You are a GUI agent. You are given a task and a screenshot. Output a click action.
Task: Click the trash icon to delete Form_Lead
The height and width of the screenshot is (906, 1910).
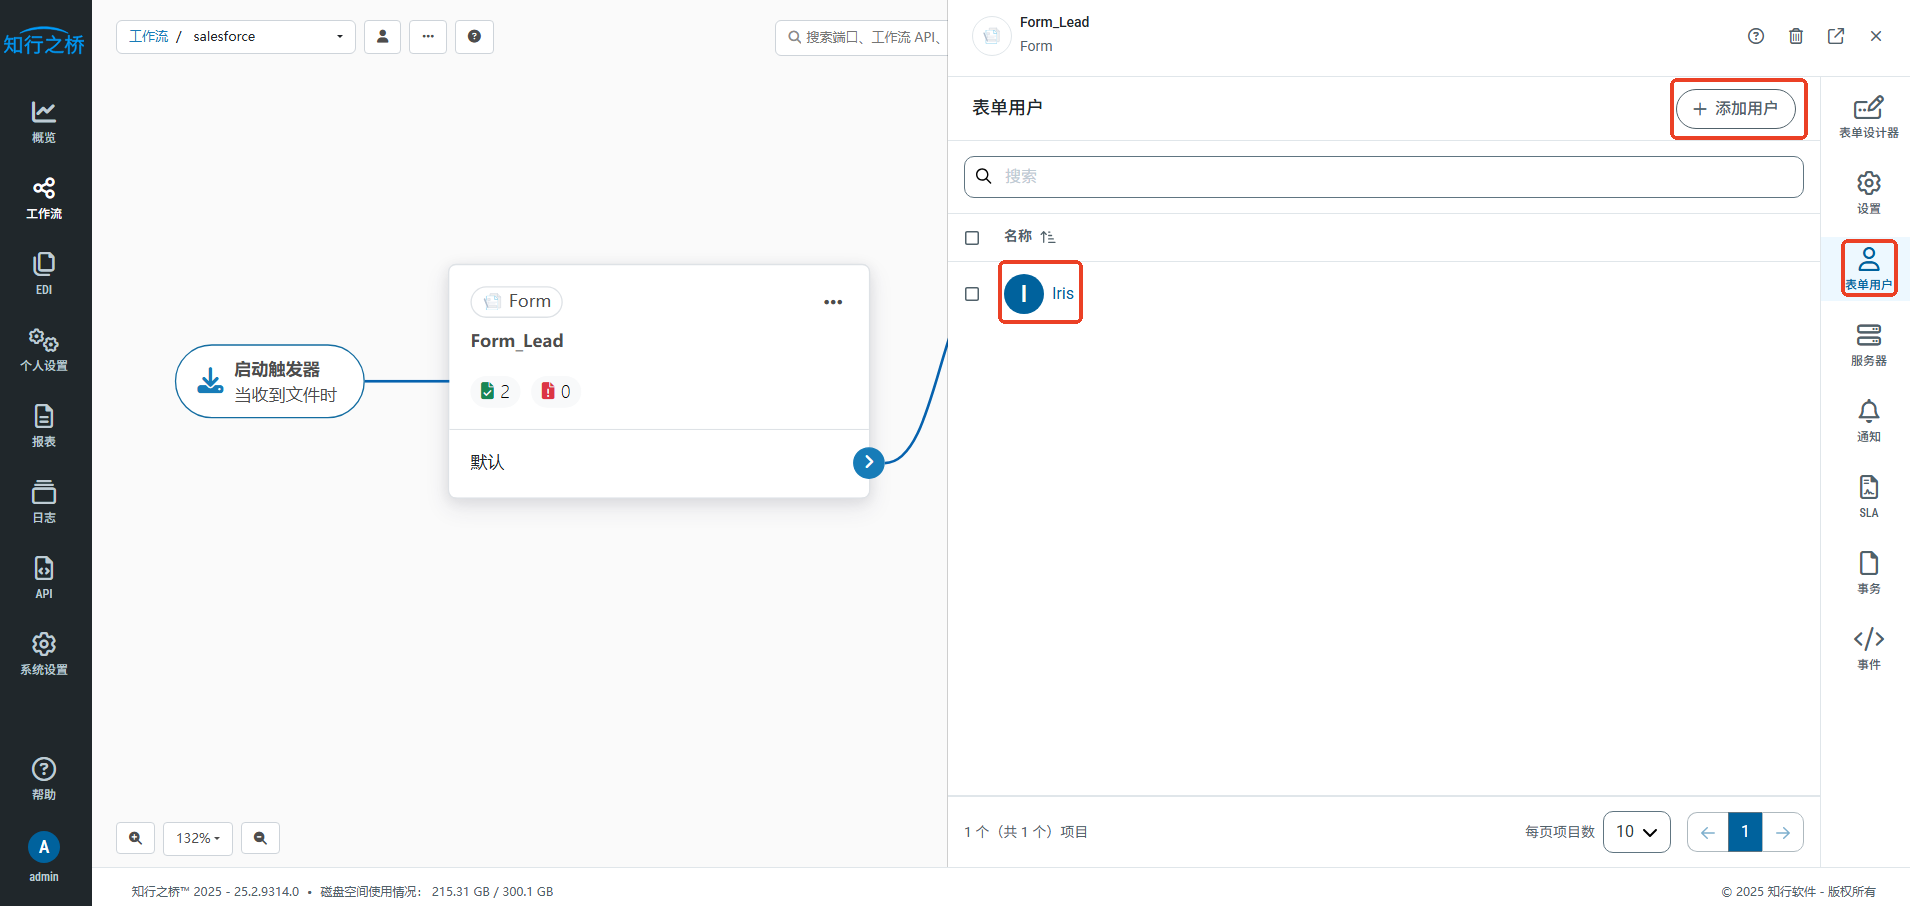click(x=1796, y=36)
